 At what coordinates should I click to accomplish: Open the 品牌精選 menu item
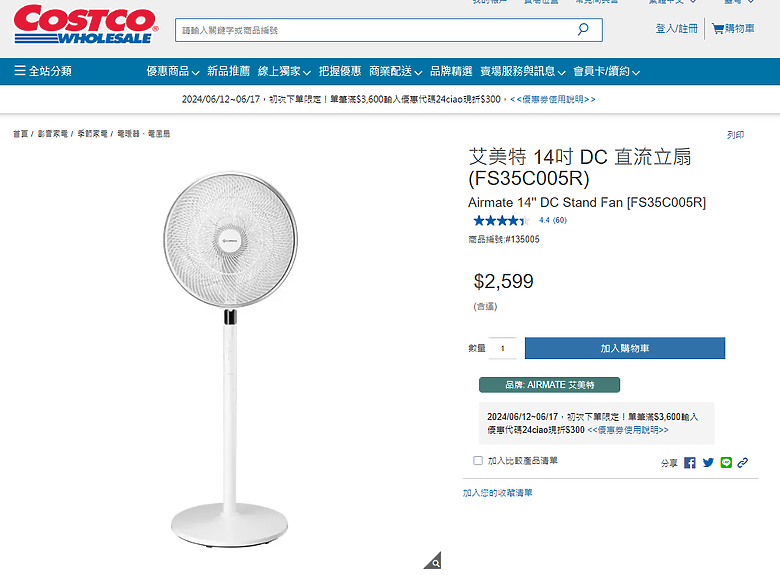tap(451, 71)
